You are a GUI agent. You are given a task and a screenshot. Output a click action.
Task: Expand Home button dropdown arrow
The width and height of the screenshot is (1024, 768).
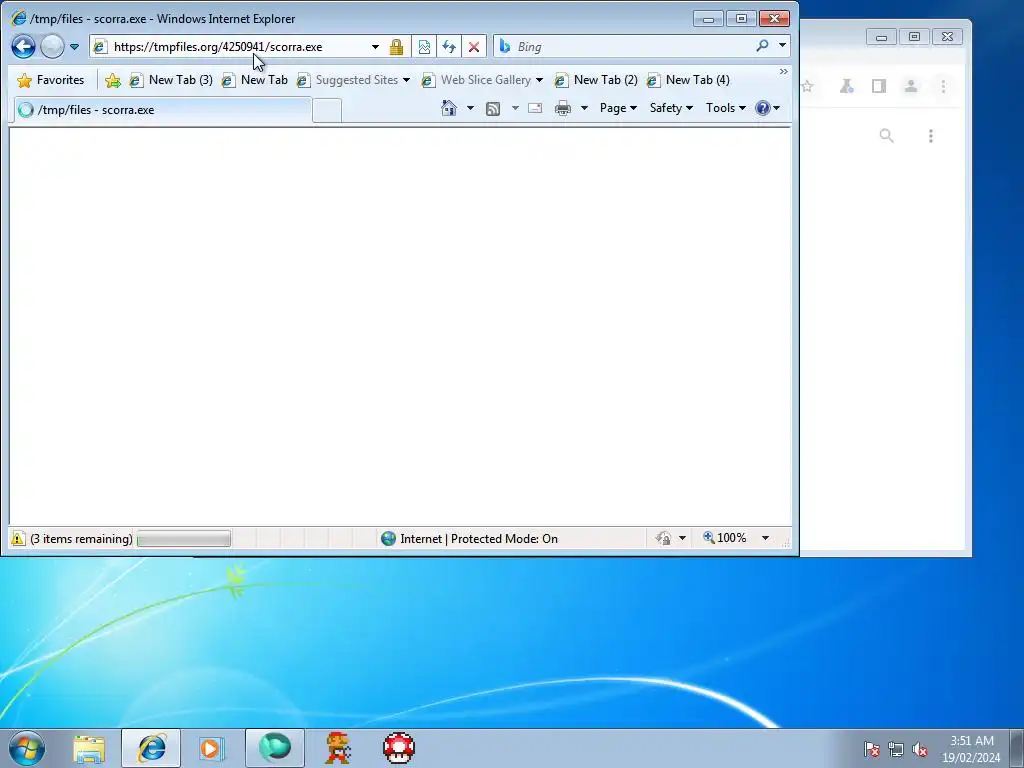pos(470,108)
